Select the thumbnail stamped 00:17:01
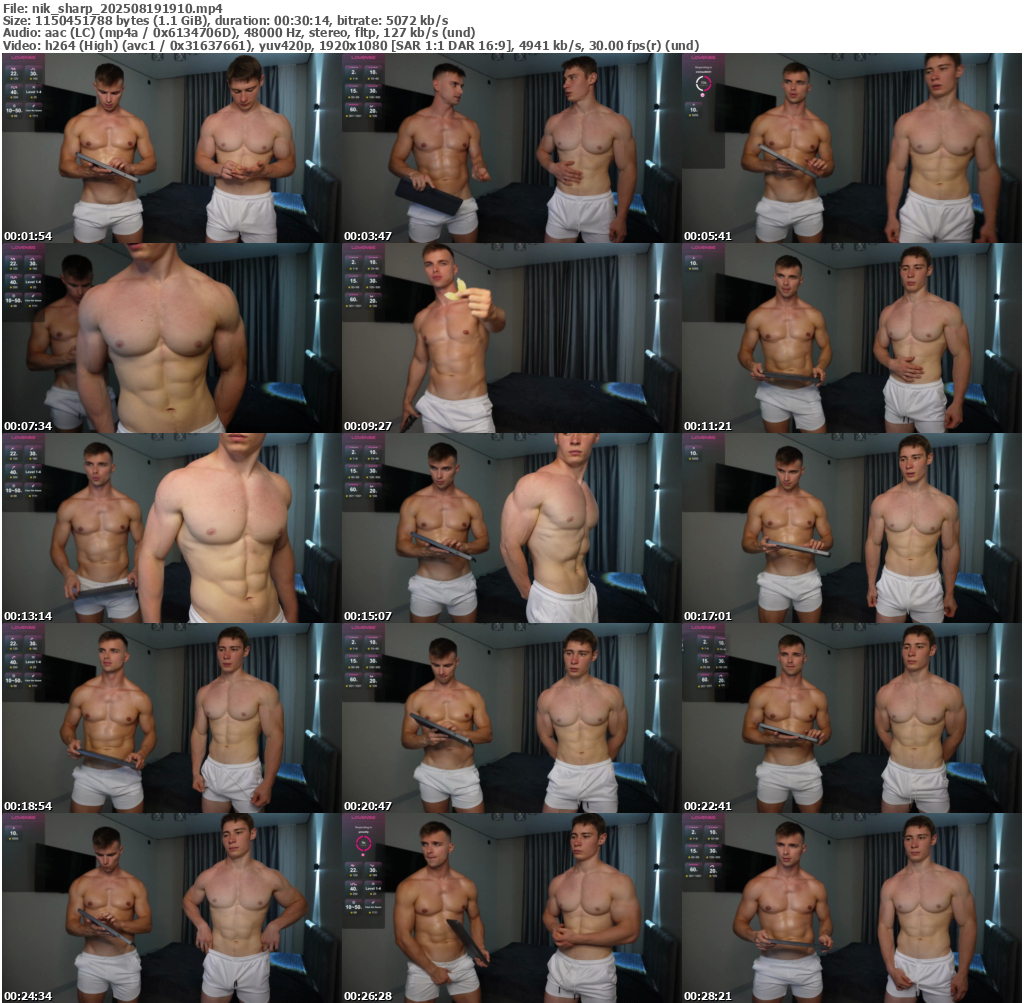This screenshot has height=1003, width=1024. (x=852, y=528)
